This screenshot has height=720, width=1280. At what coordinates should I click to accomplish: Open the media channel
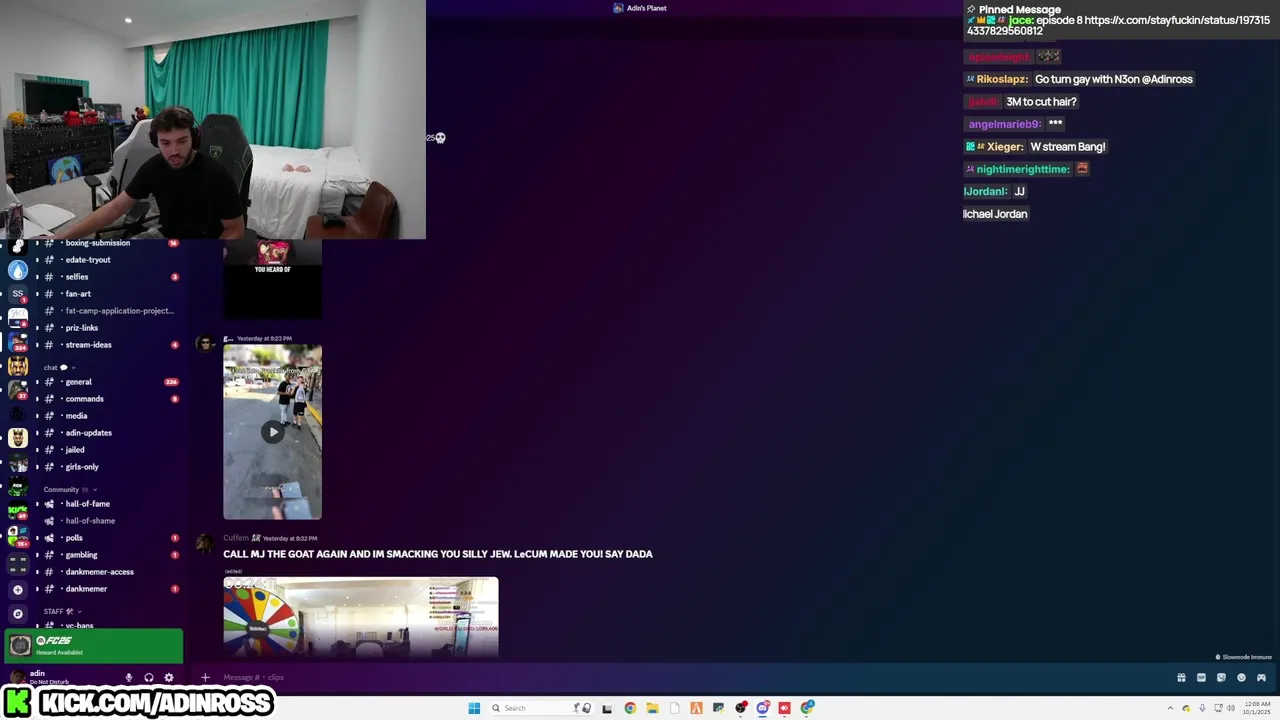pyautogui.click(x=76, y=416)
